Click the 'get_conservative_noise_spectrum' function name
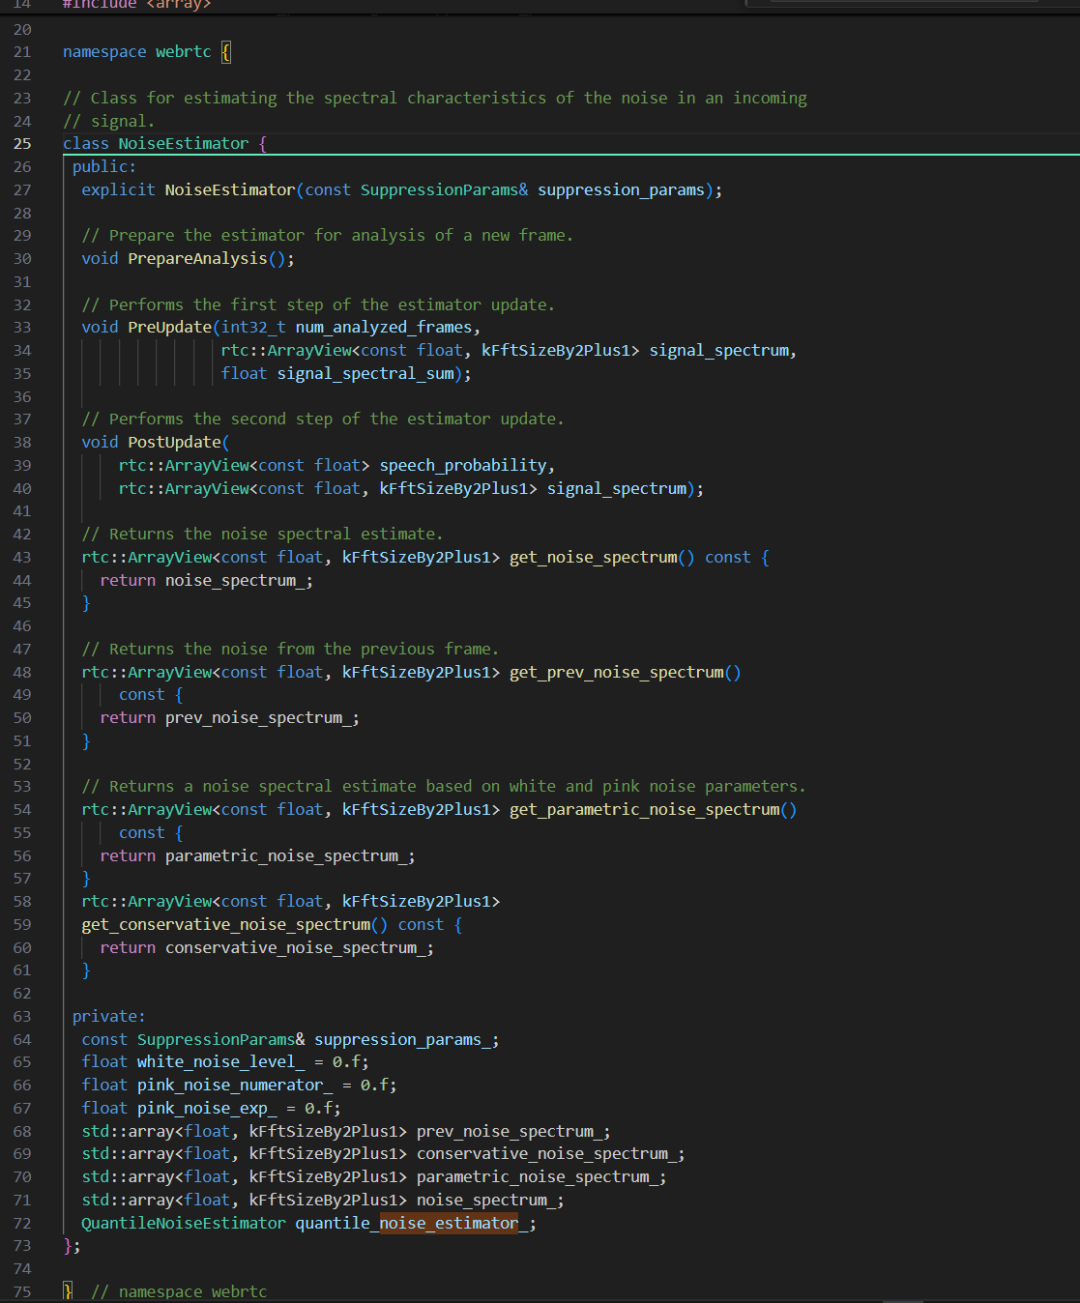 tap(226, 925)
